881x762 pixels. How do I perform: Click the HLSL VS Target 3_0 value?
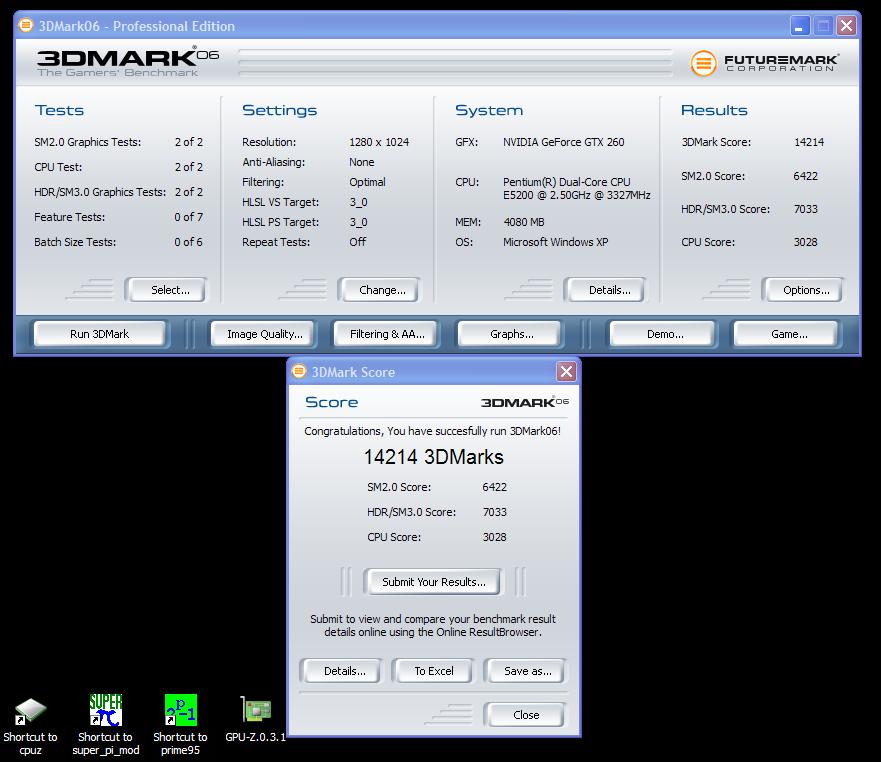(358, 202)
